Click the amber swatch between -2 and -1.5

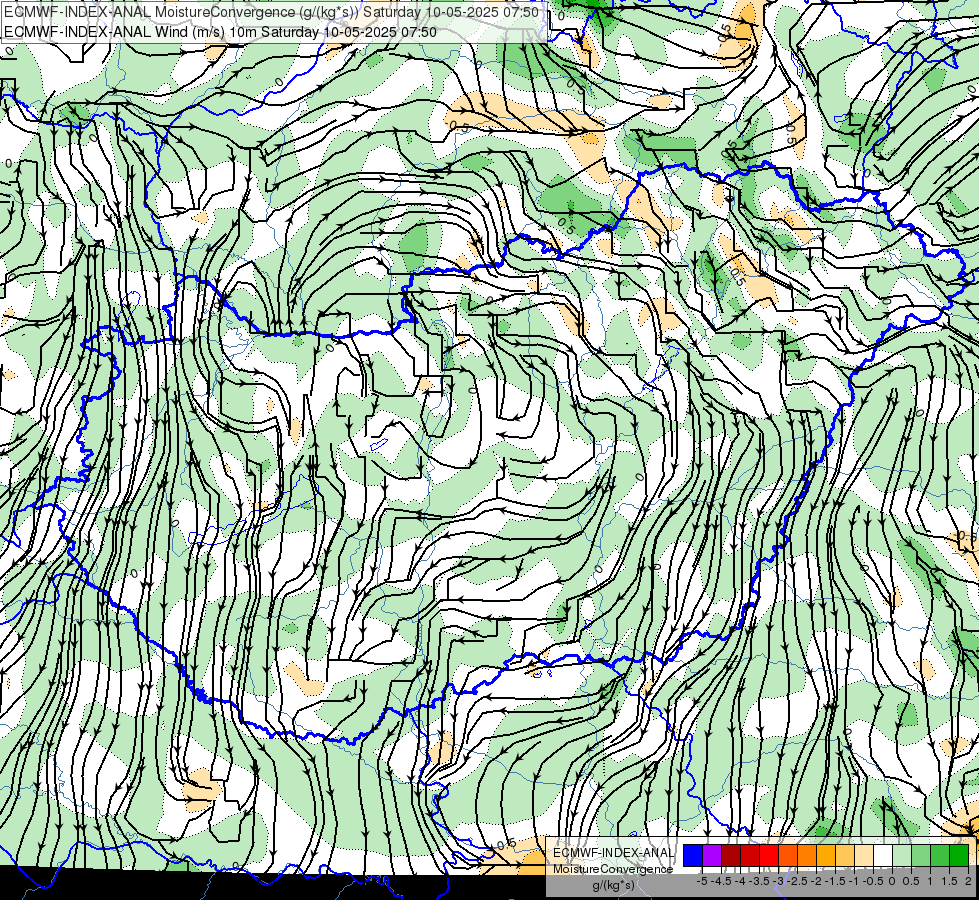click(826, 855)
